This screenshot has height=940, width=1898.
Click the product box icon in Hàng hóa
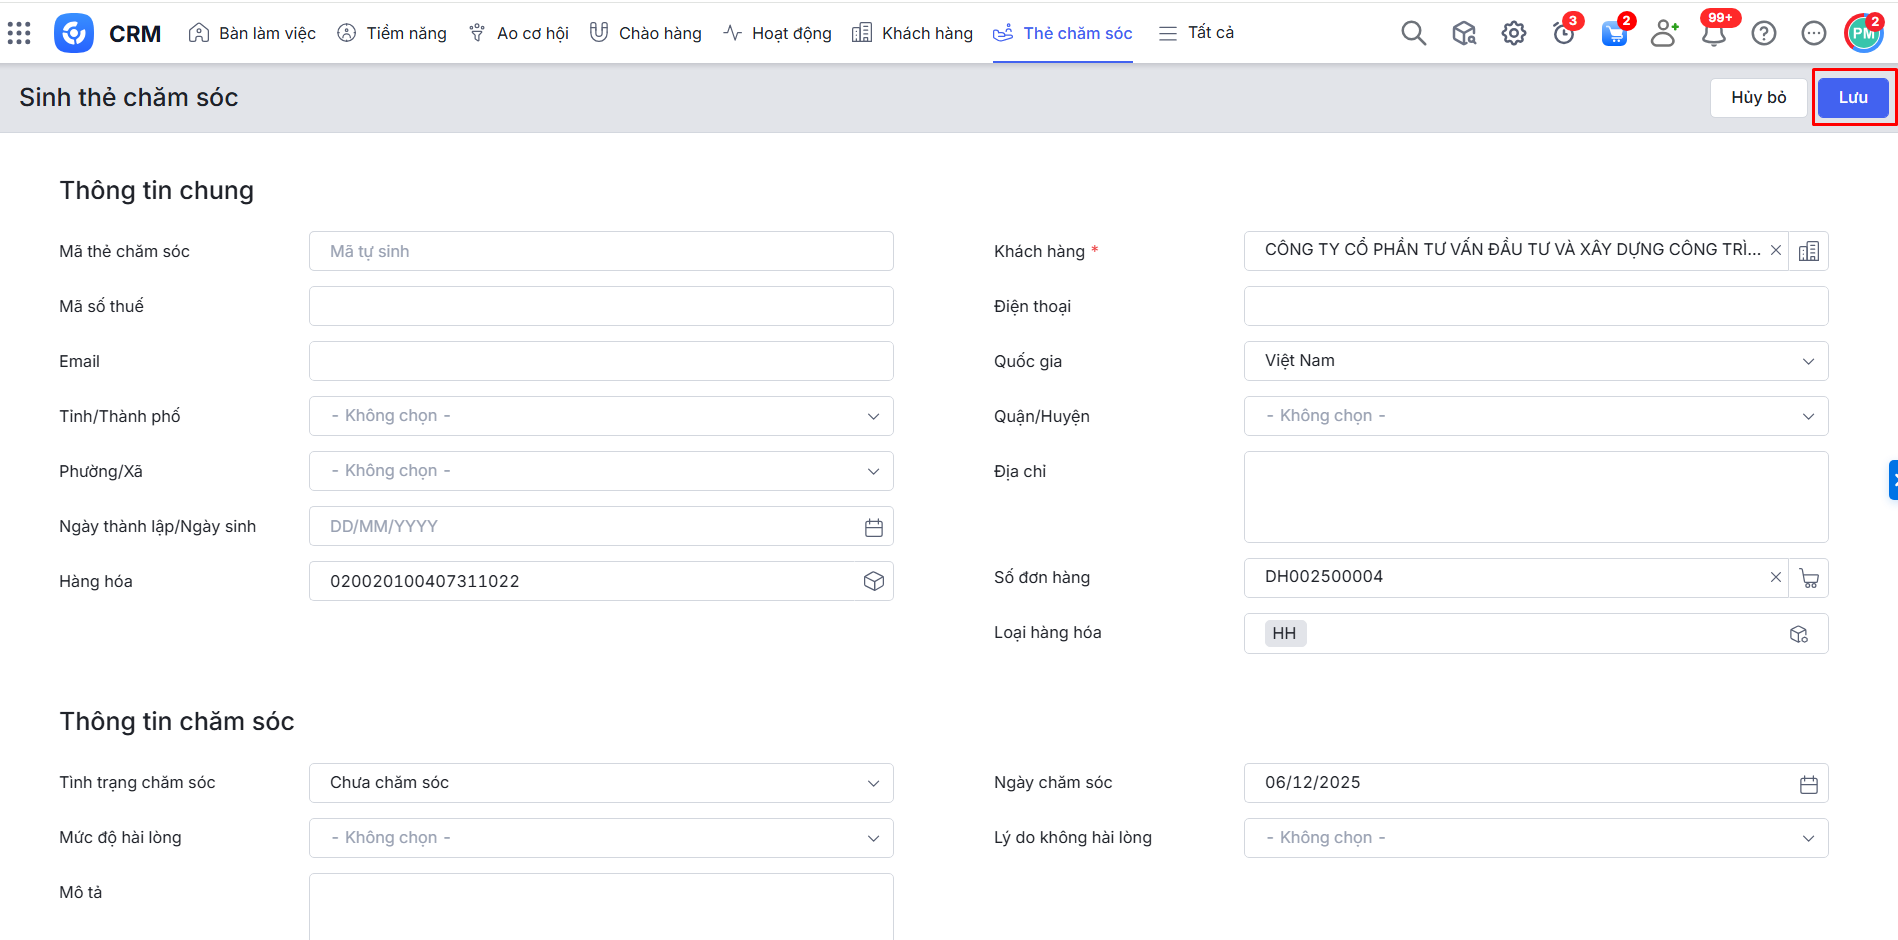pyautogui.click(x=873, y=581)
